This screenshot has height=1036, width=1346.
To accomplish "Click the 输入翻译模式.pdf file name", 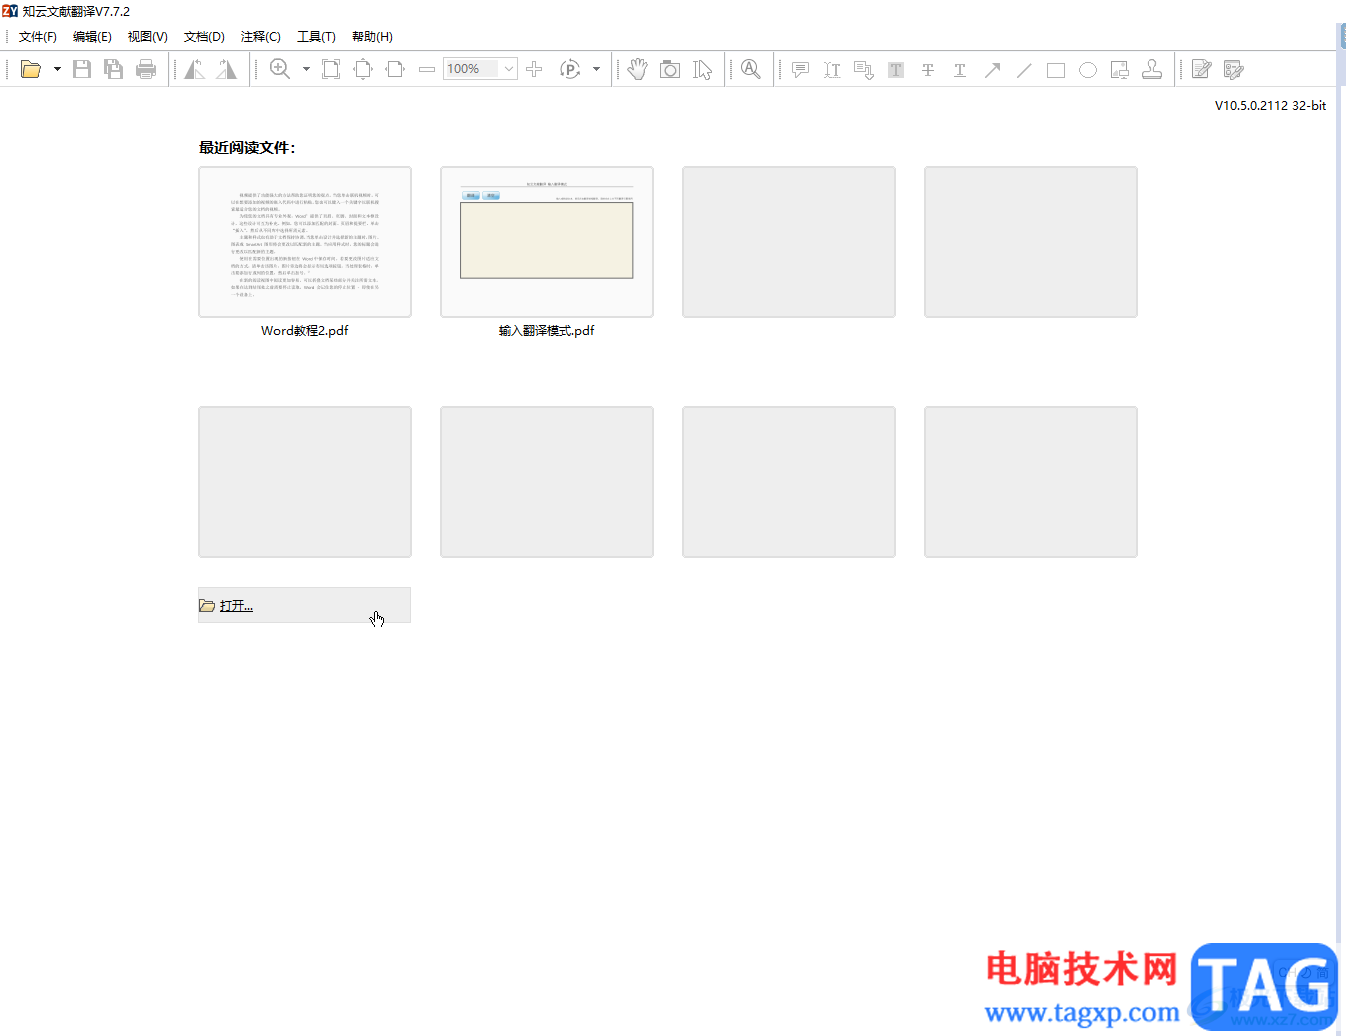I will pos(547,331).
